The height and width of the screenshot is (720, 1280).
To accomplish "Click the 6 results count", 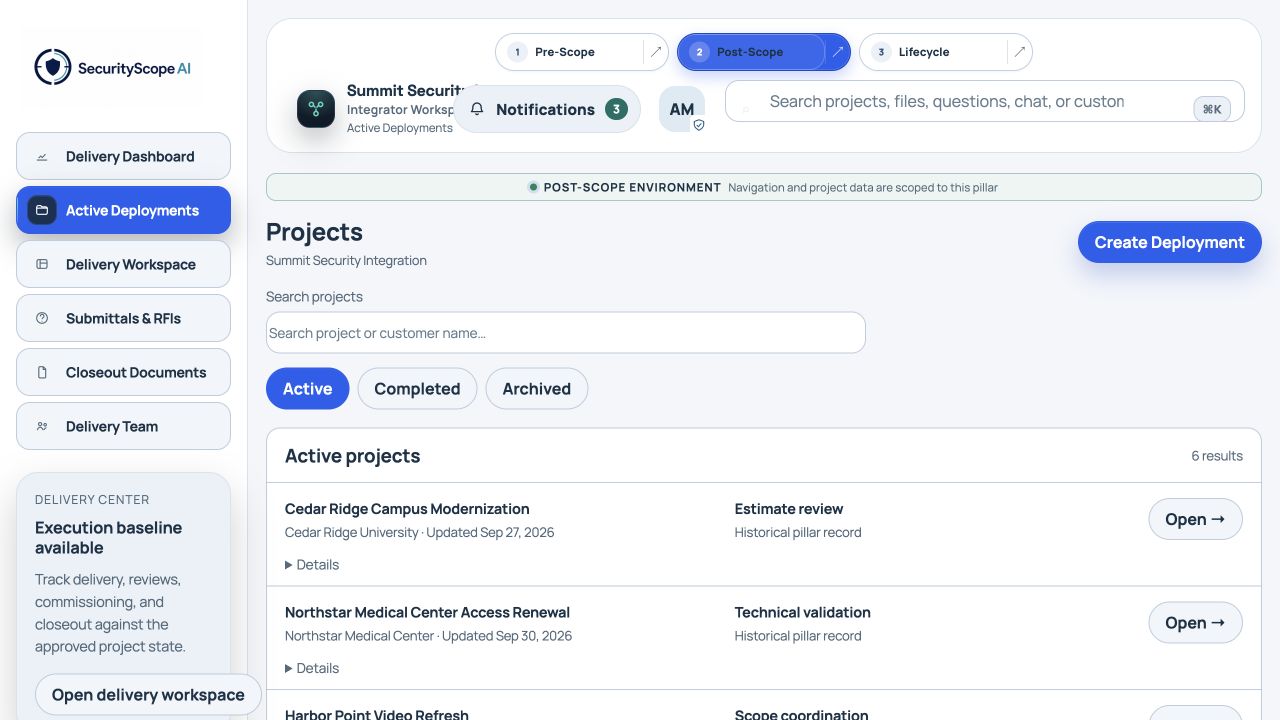I will (x=1217, y=456).
